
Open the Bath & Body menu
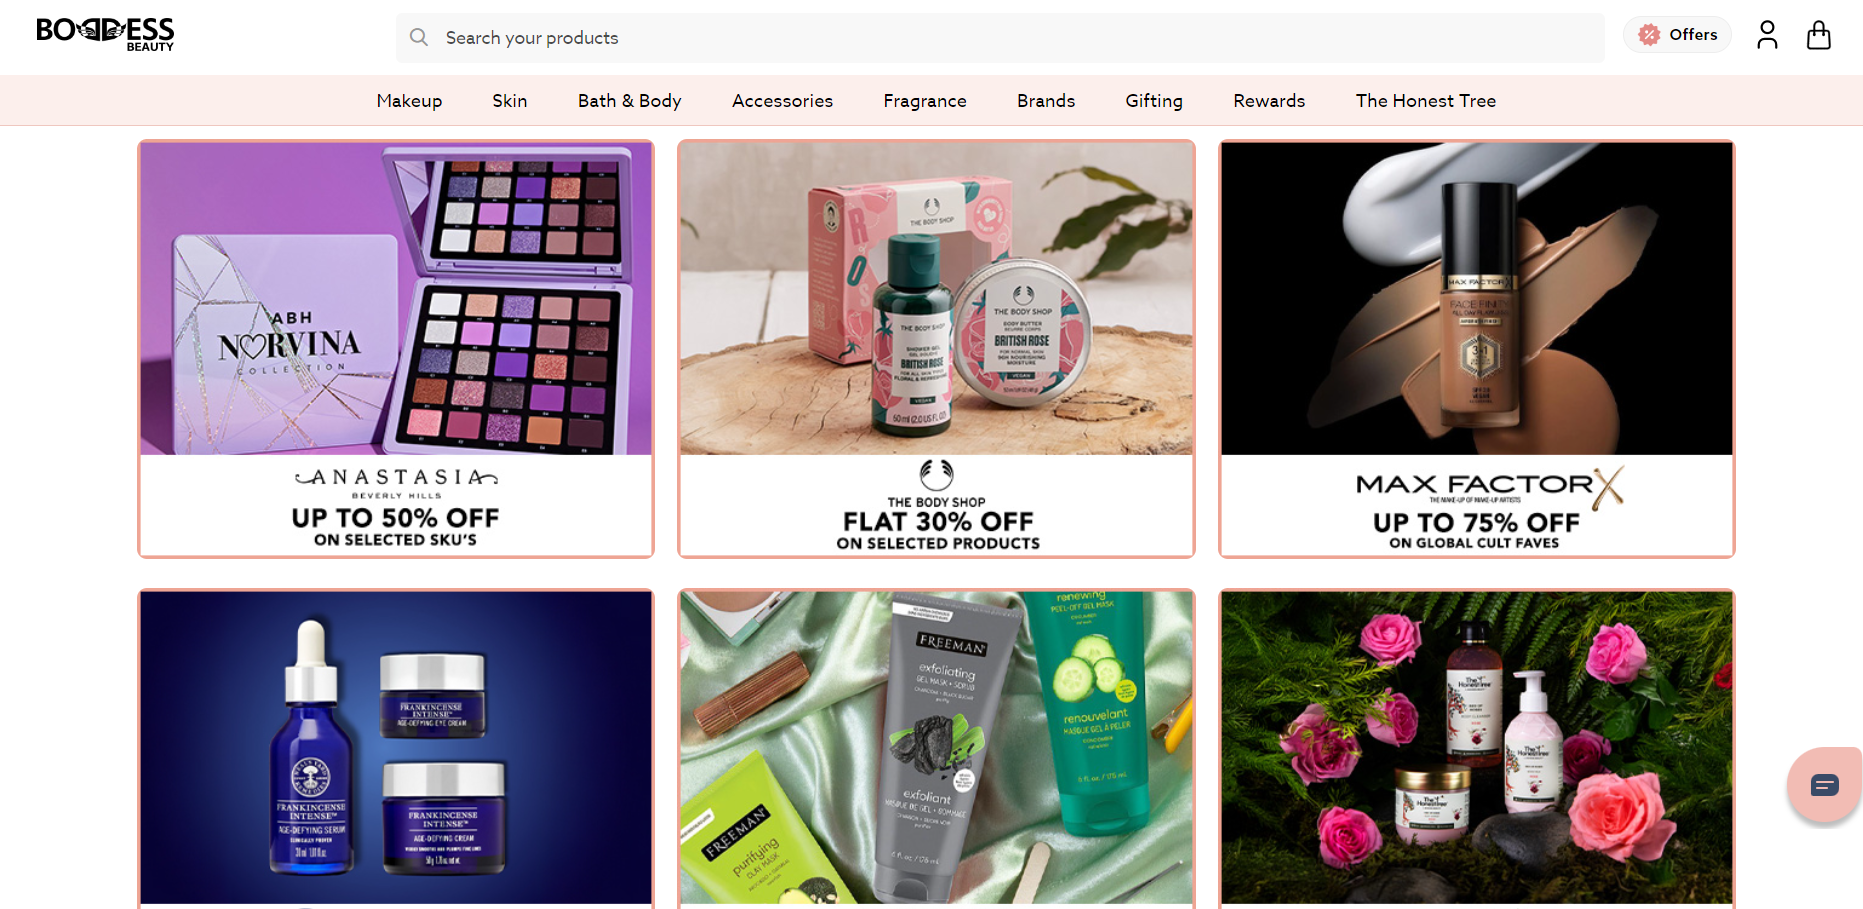(x=629, y=101)
